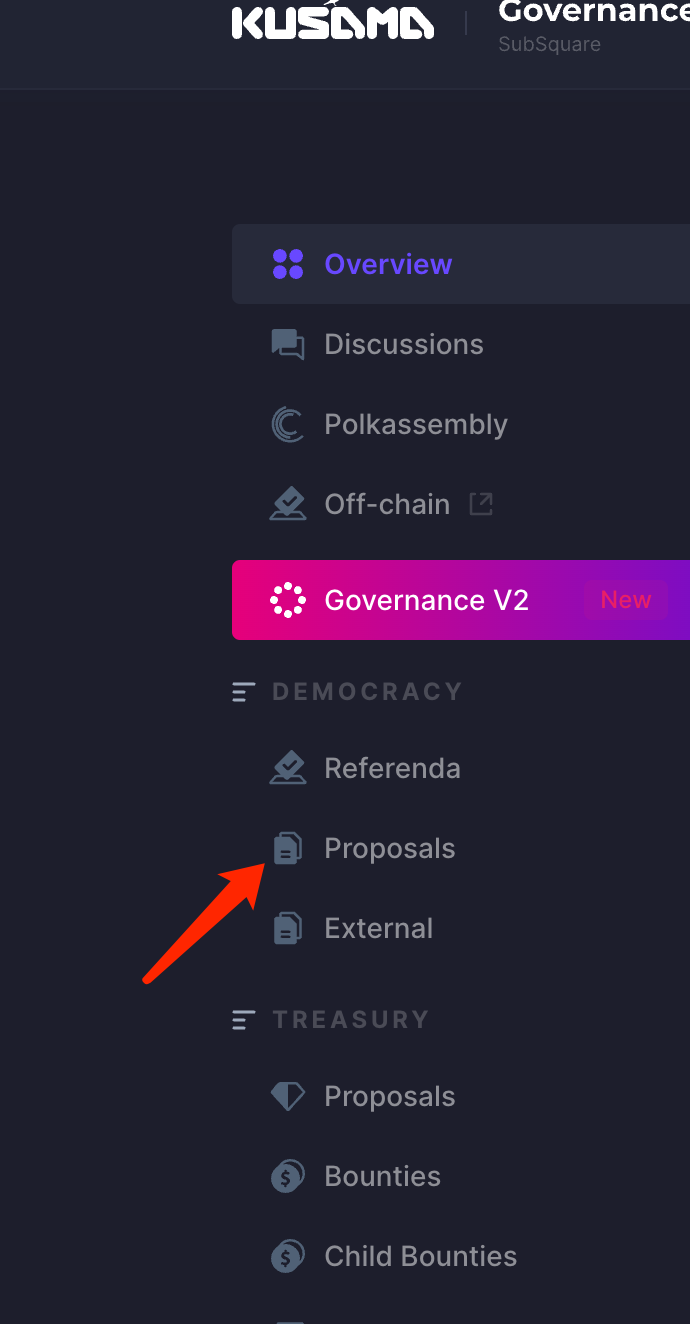The width and height of the screenshot is (690, 1324).
Task: Click the New badge on Governance V2
Action: 626,599
